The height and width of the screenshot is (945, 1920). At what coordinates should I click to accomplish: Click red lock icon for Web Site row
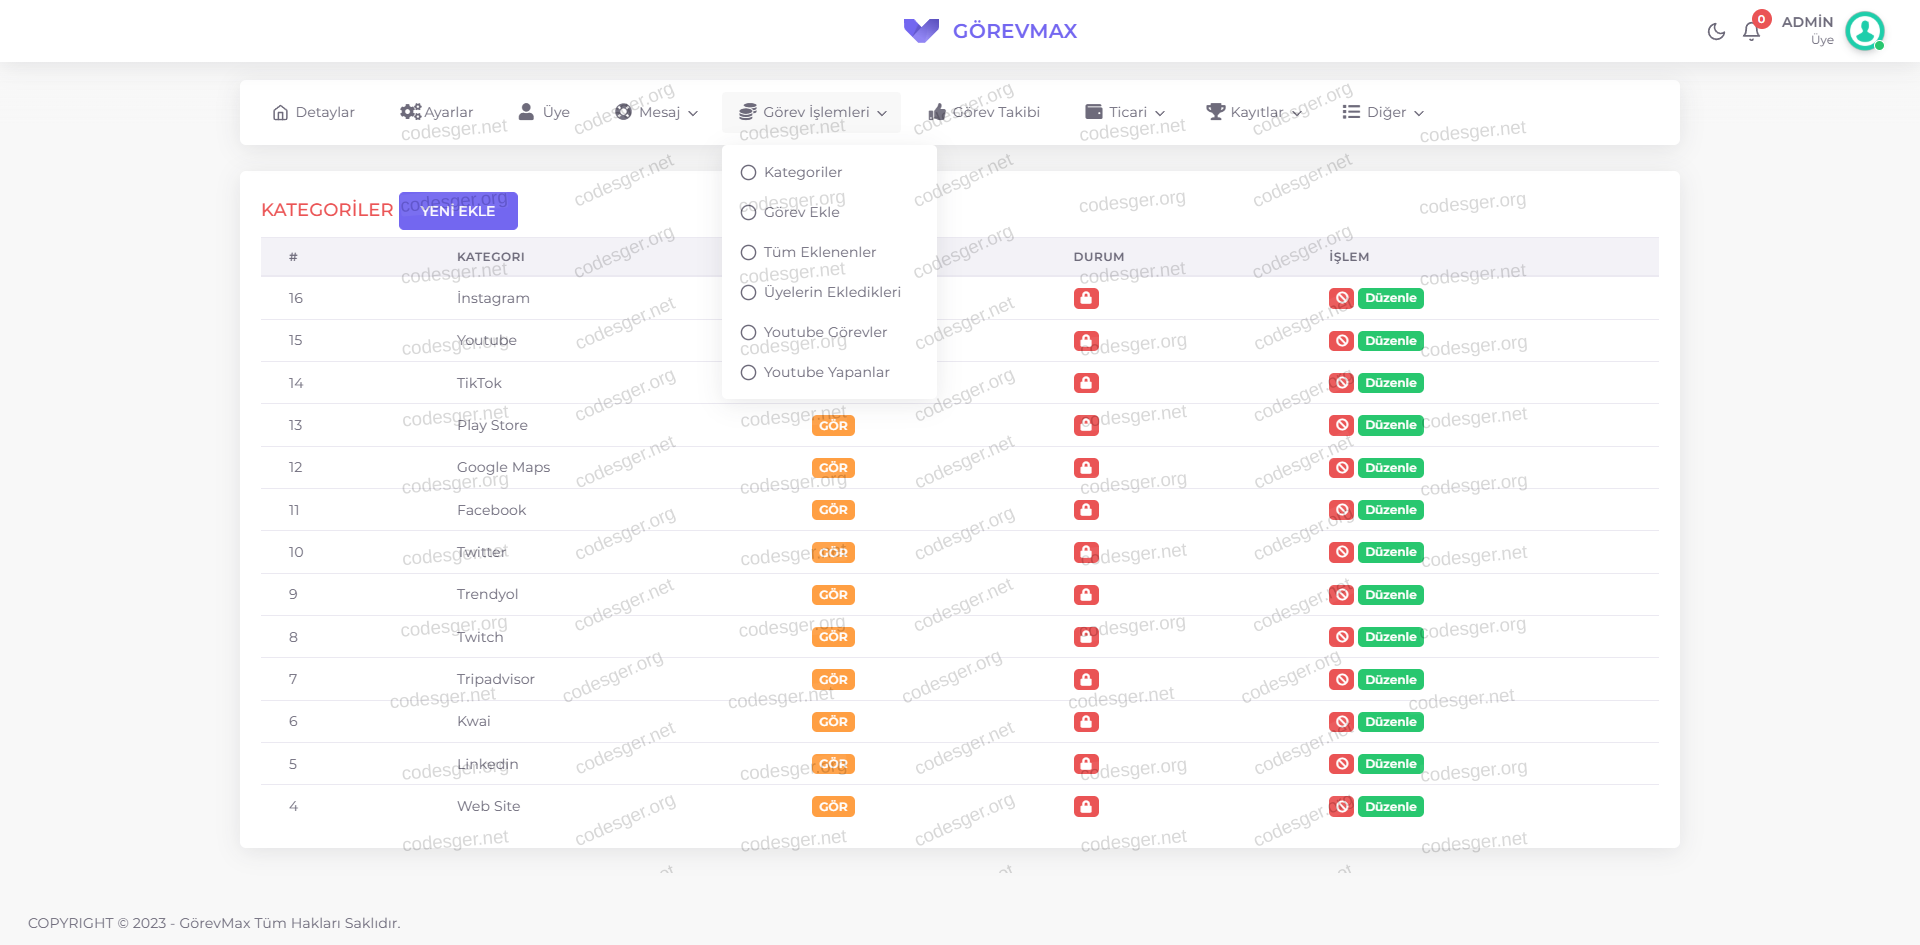pos(1086,806)
